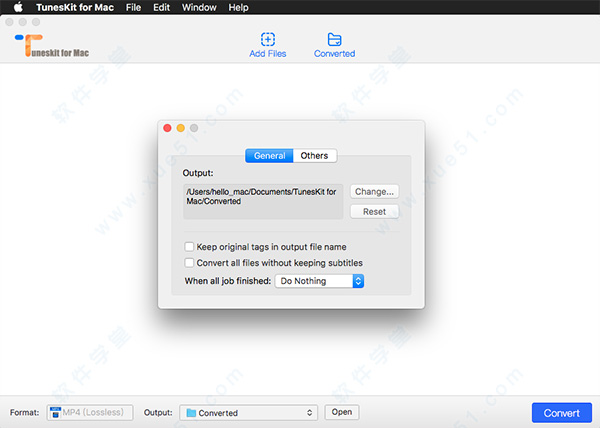Open the MP4 (Lossless) format selector

coord(90,412)
